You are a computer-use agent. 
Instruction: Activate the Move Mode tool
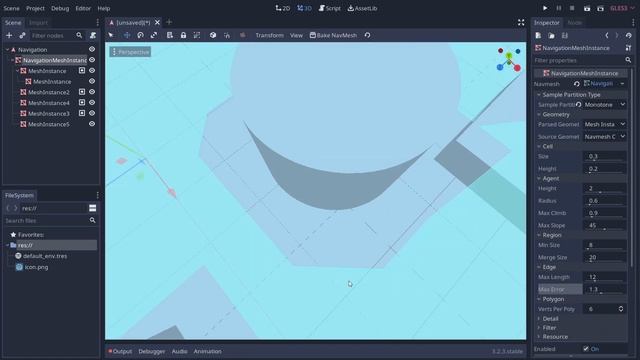127,36
